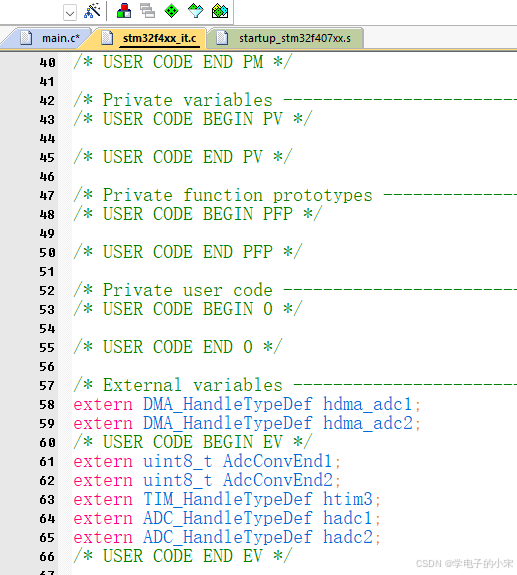Click the line 'extern ADC_HandleTypeDef hadc2;'
This screenshot has width=517, height=575.
point(227,538)
